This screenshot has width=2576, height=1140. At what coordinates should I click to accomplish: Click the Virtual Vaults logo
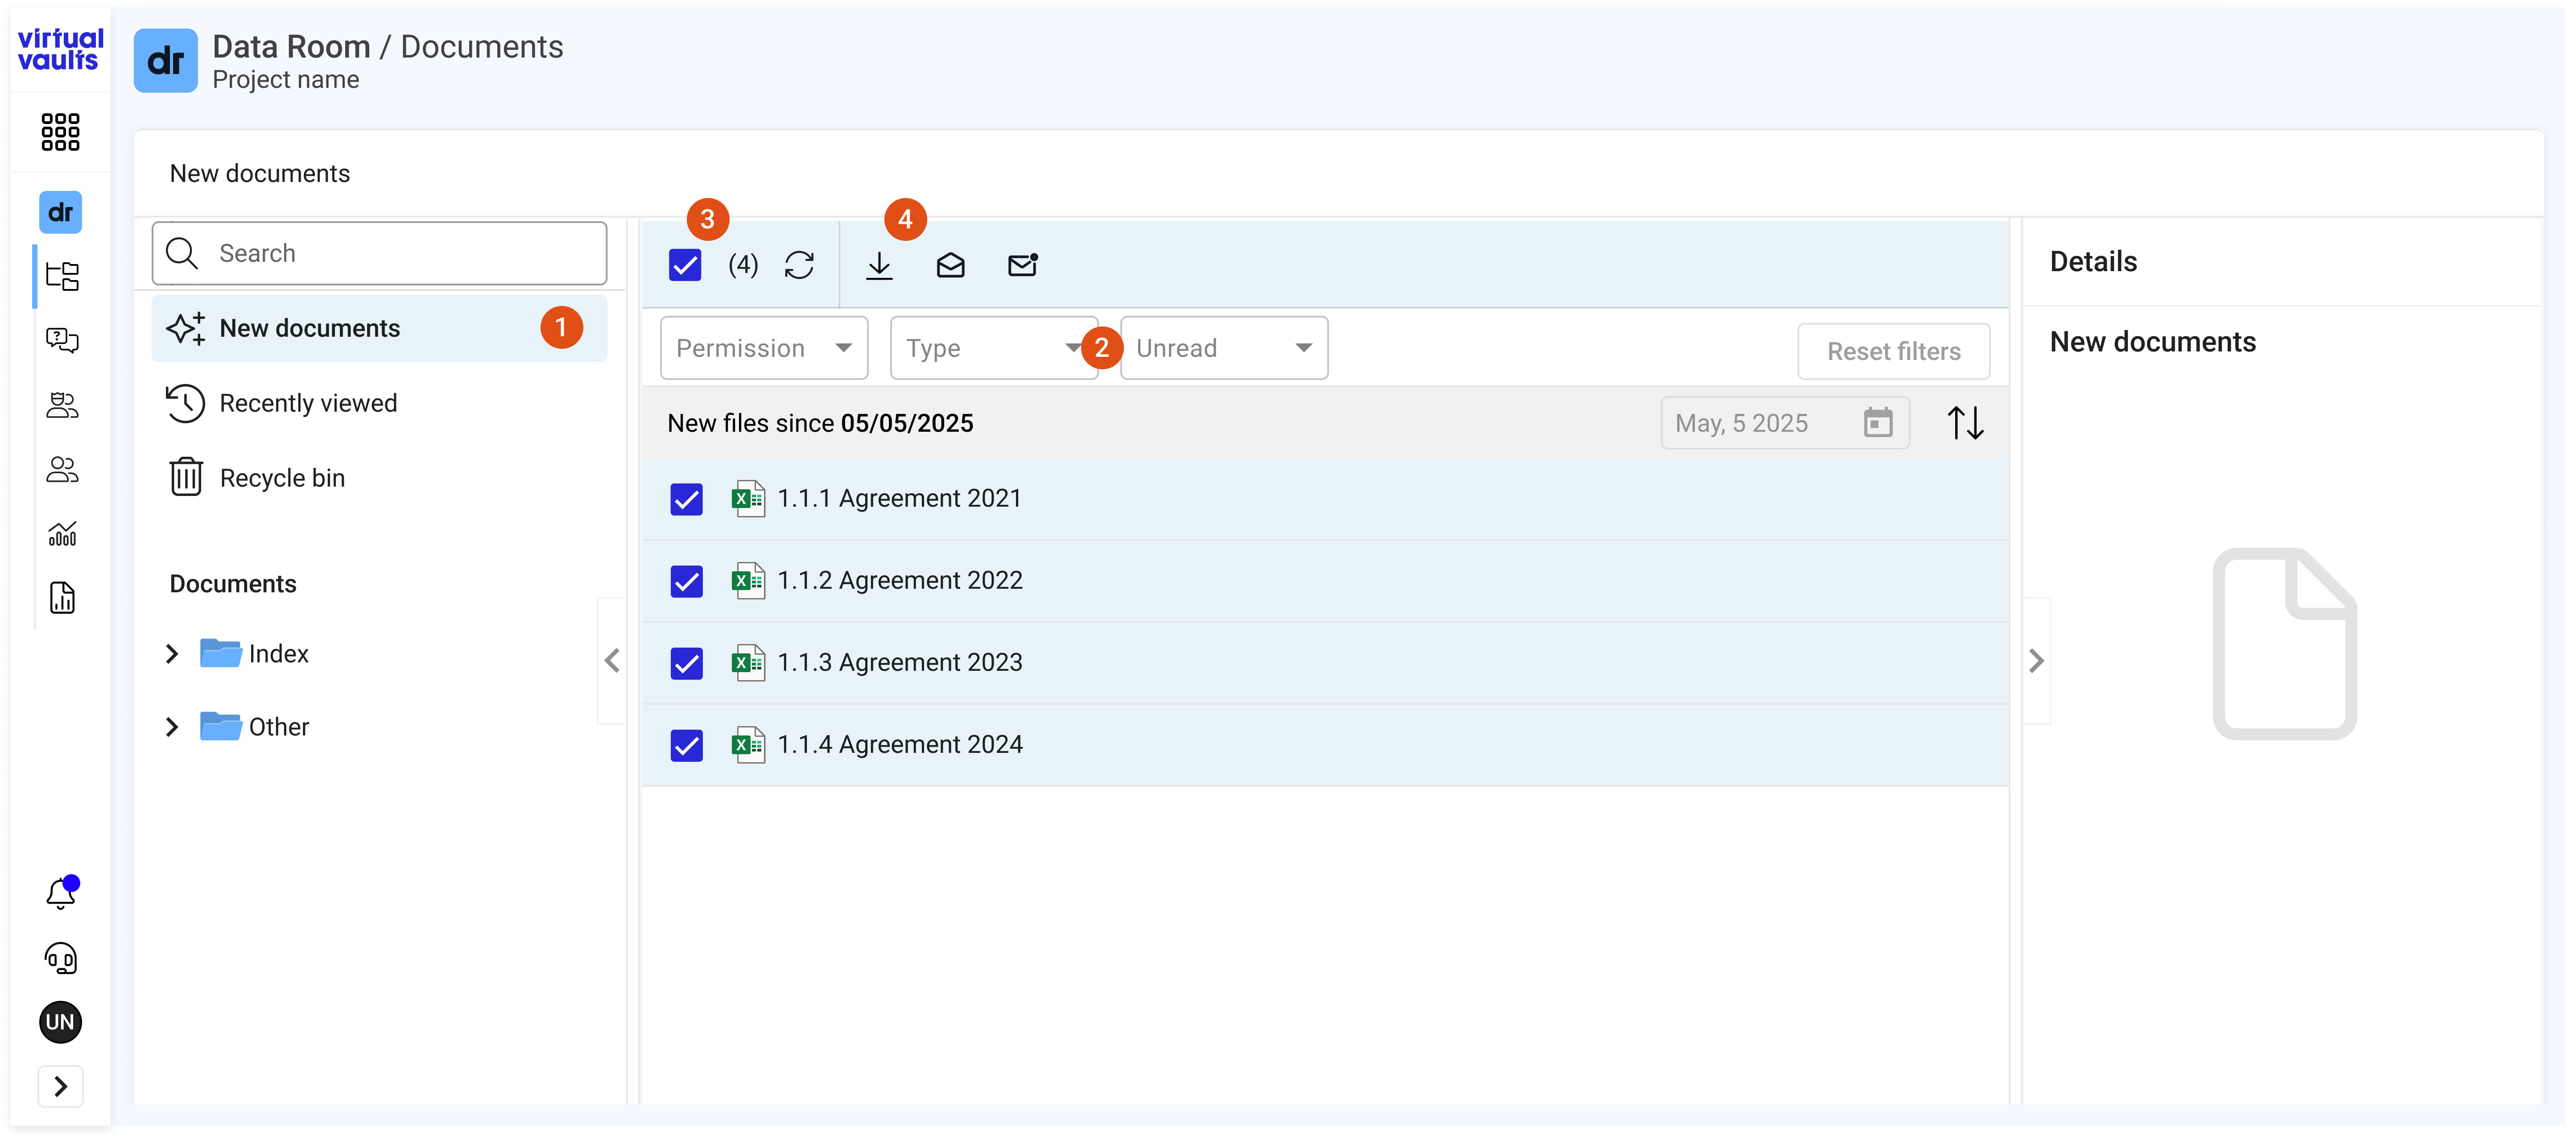(x=60, y=49)
